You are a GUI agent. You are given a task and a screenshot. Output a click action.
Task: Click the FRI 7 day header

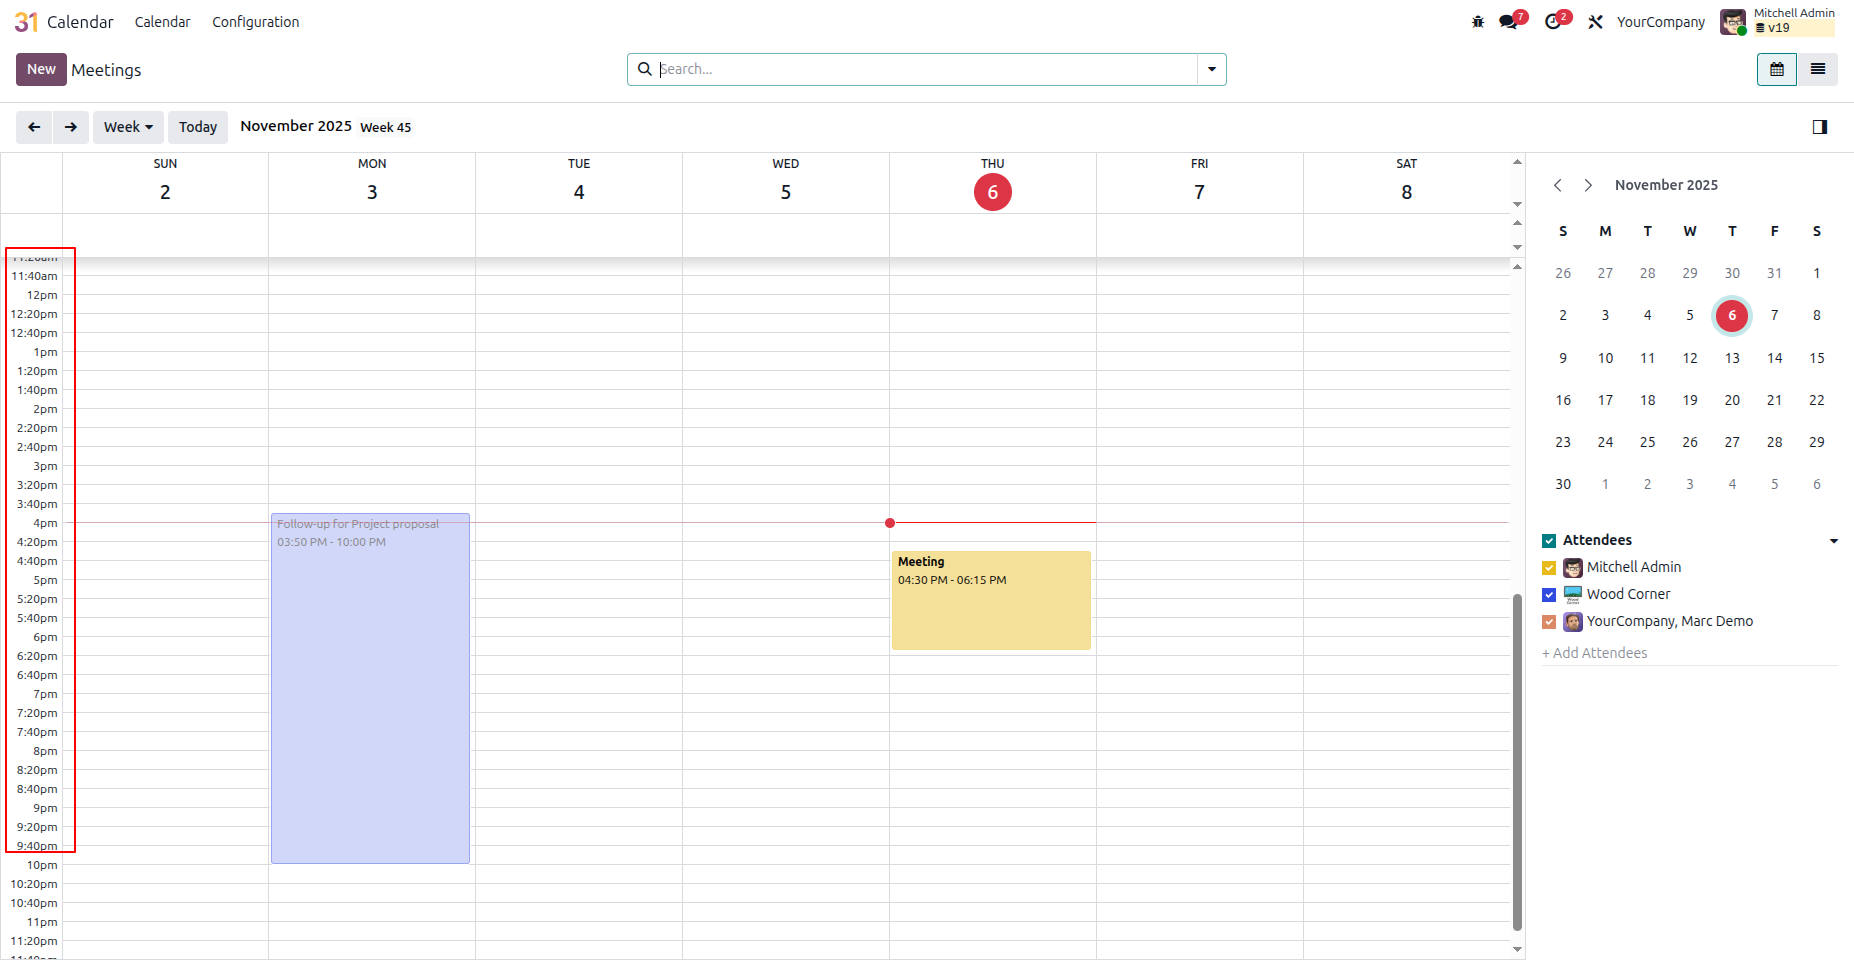[1200, 182]
